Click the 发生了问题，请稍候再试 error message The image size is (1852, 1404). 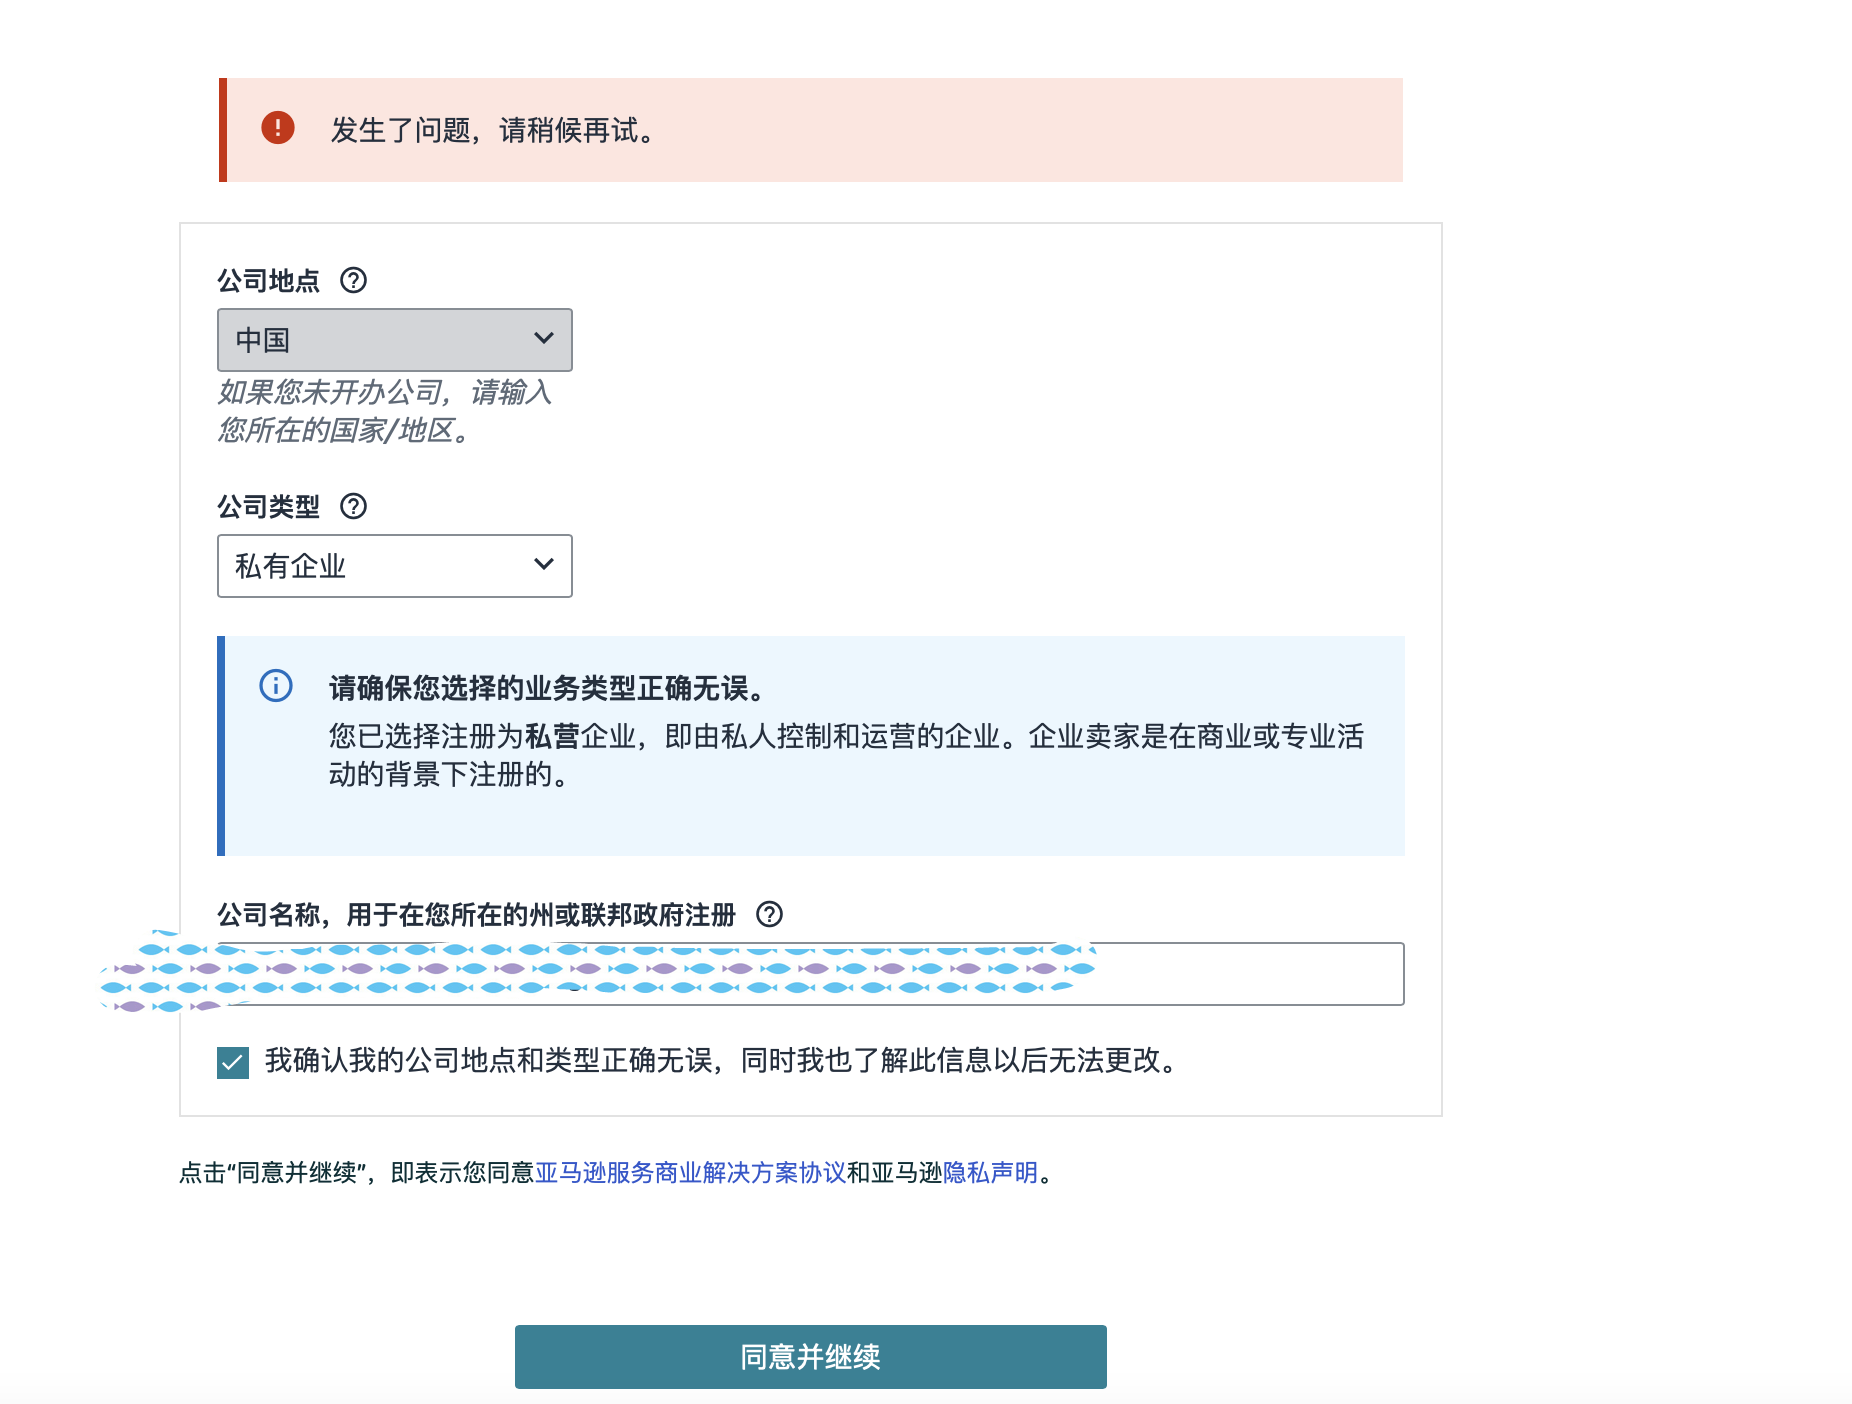click(494, 131)
